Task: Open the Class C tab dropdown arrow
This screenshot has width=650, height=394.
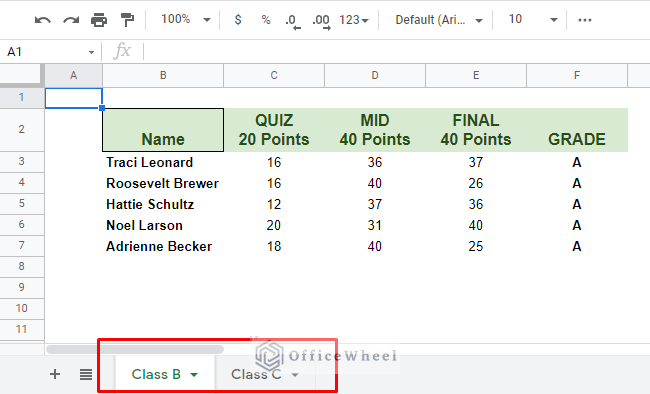Action: pyautogui.click(x=294, y=375)
